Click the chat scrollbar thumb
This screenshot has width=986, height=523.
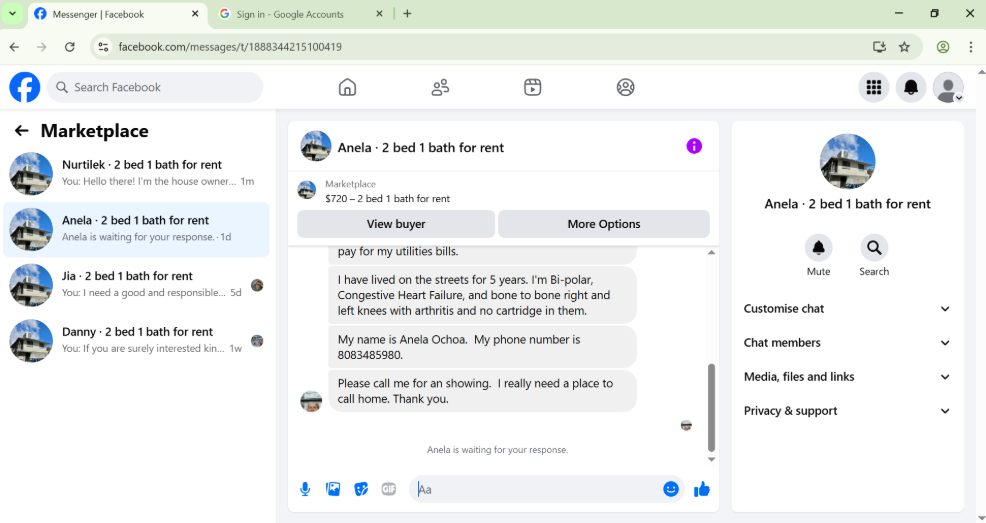711,407
